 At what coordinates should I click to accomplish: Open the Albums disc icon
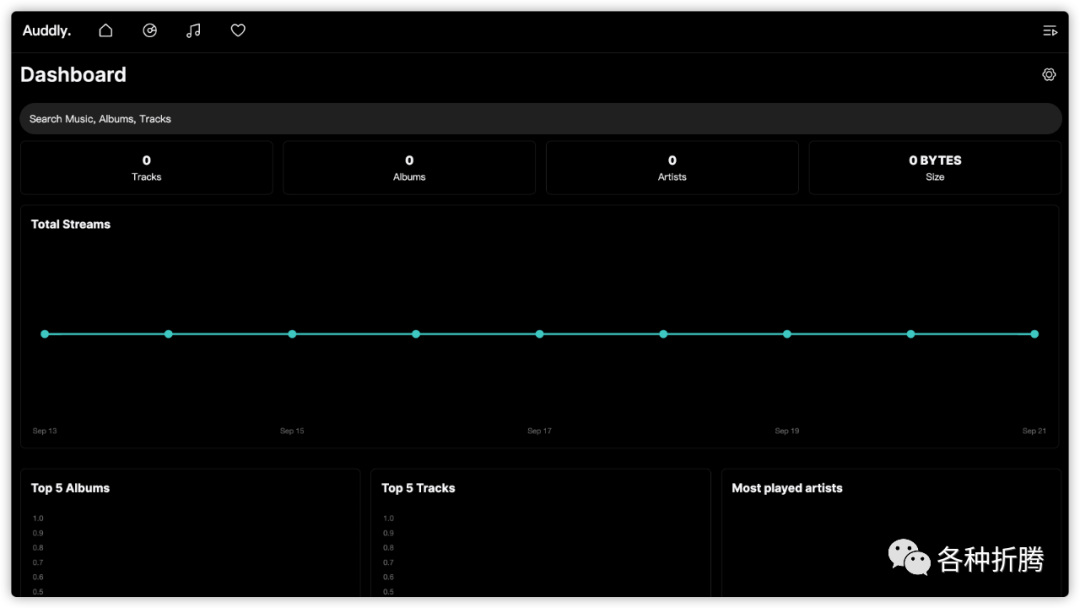(x=149, y=30)
